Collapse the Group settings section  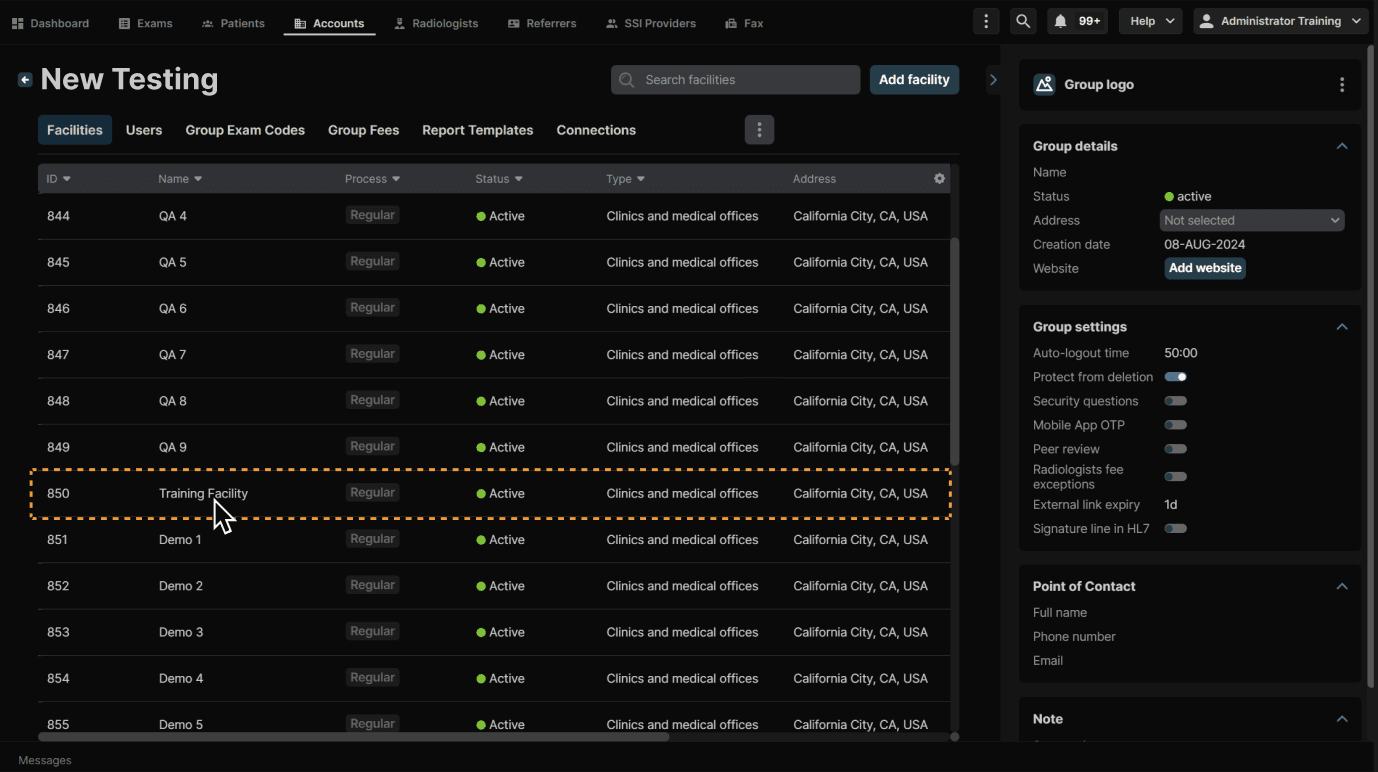pos(1342,327)
